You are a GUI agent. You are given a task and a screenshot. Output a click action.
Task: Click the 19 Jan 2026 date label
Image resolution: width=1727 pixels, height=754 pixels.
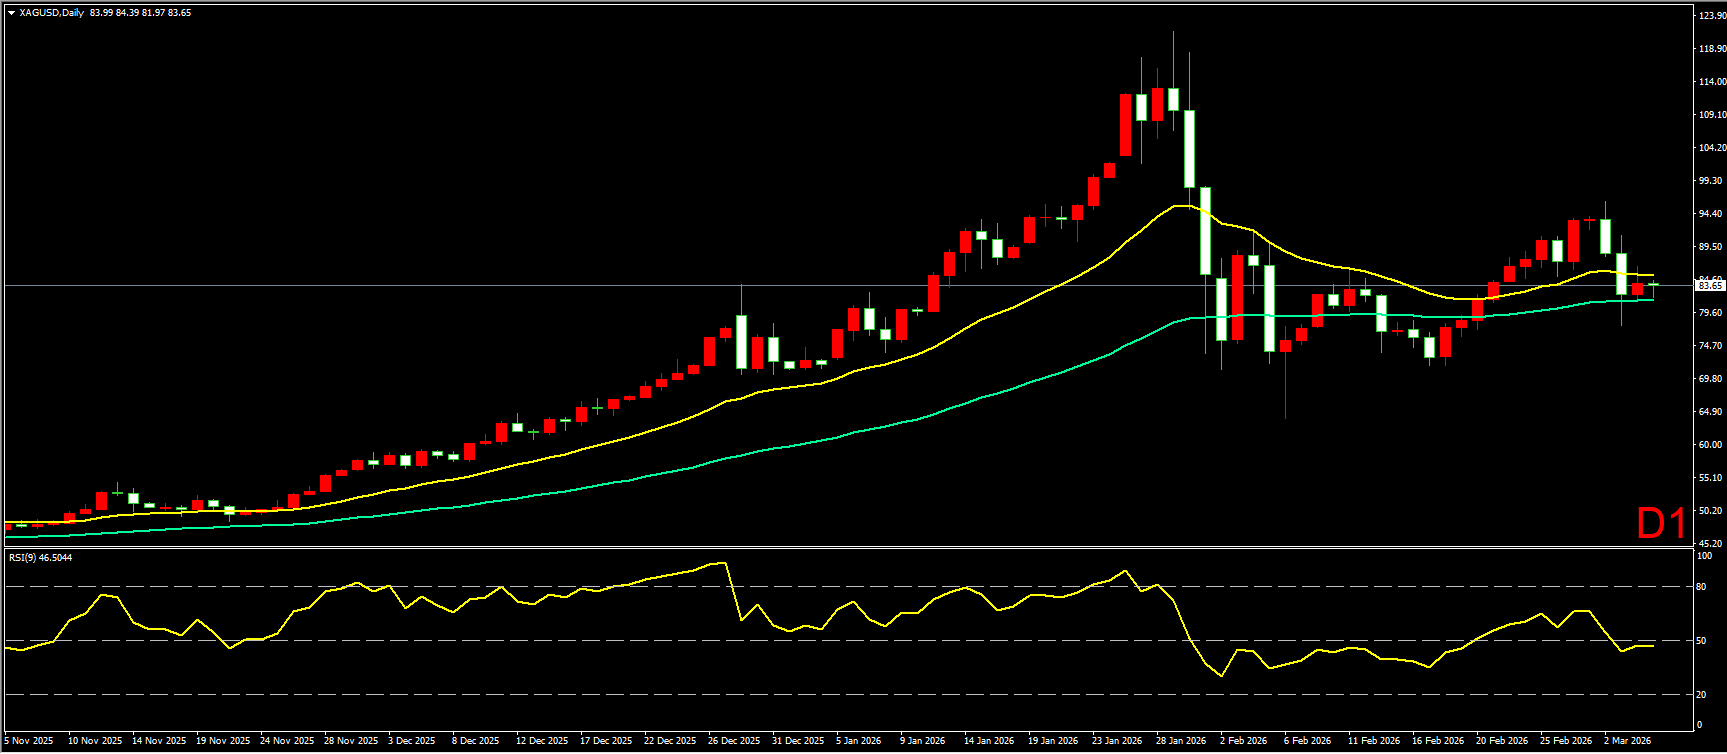[x=1053, y=741]
